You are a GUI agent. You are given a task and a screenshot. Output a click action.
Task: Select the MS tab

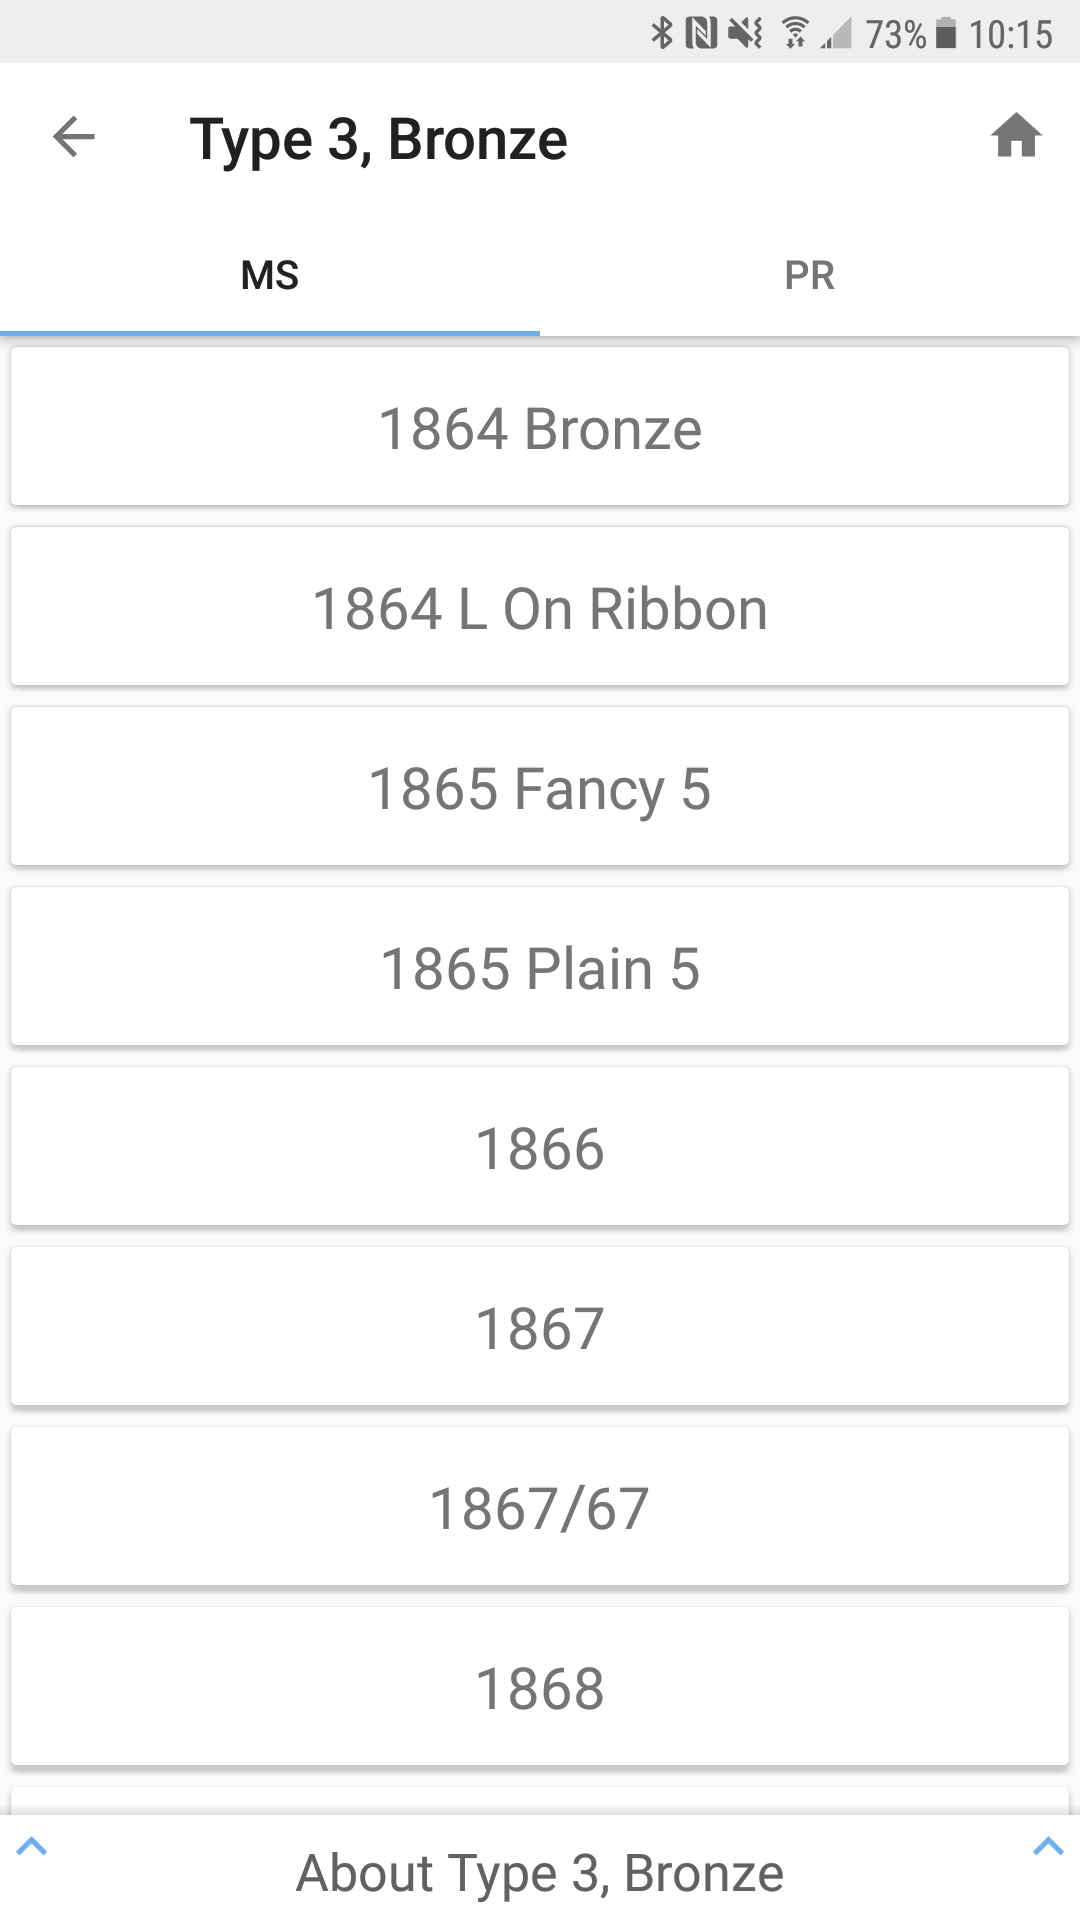click(x=270, y=275)
